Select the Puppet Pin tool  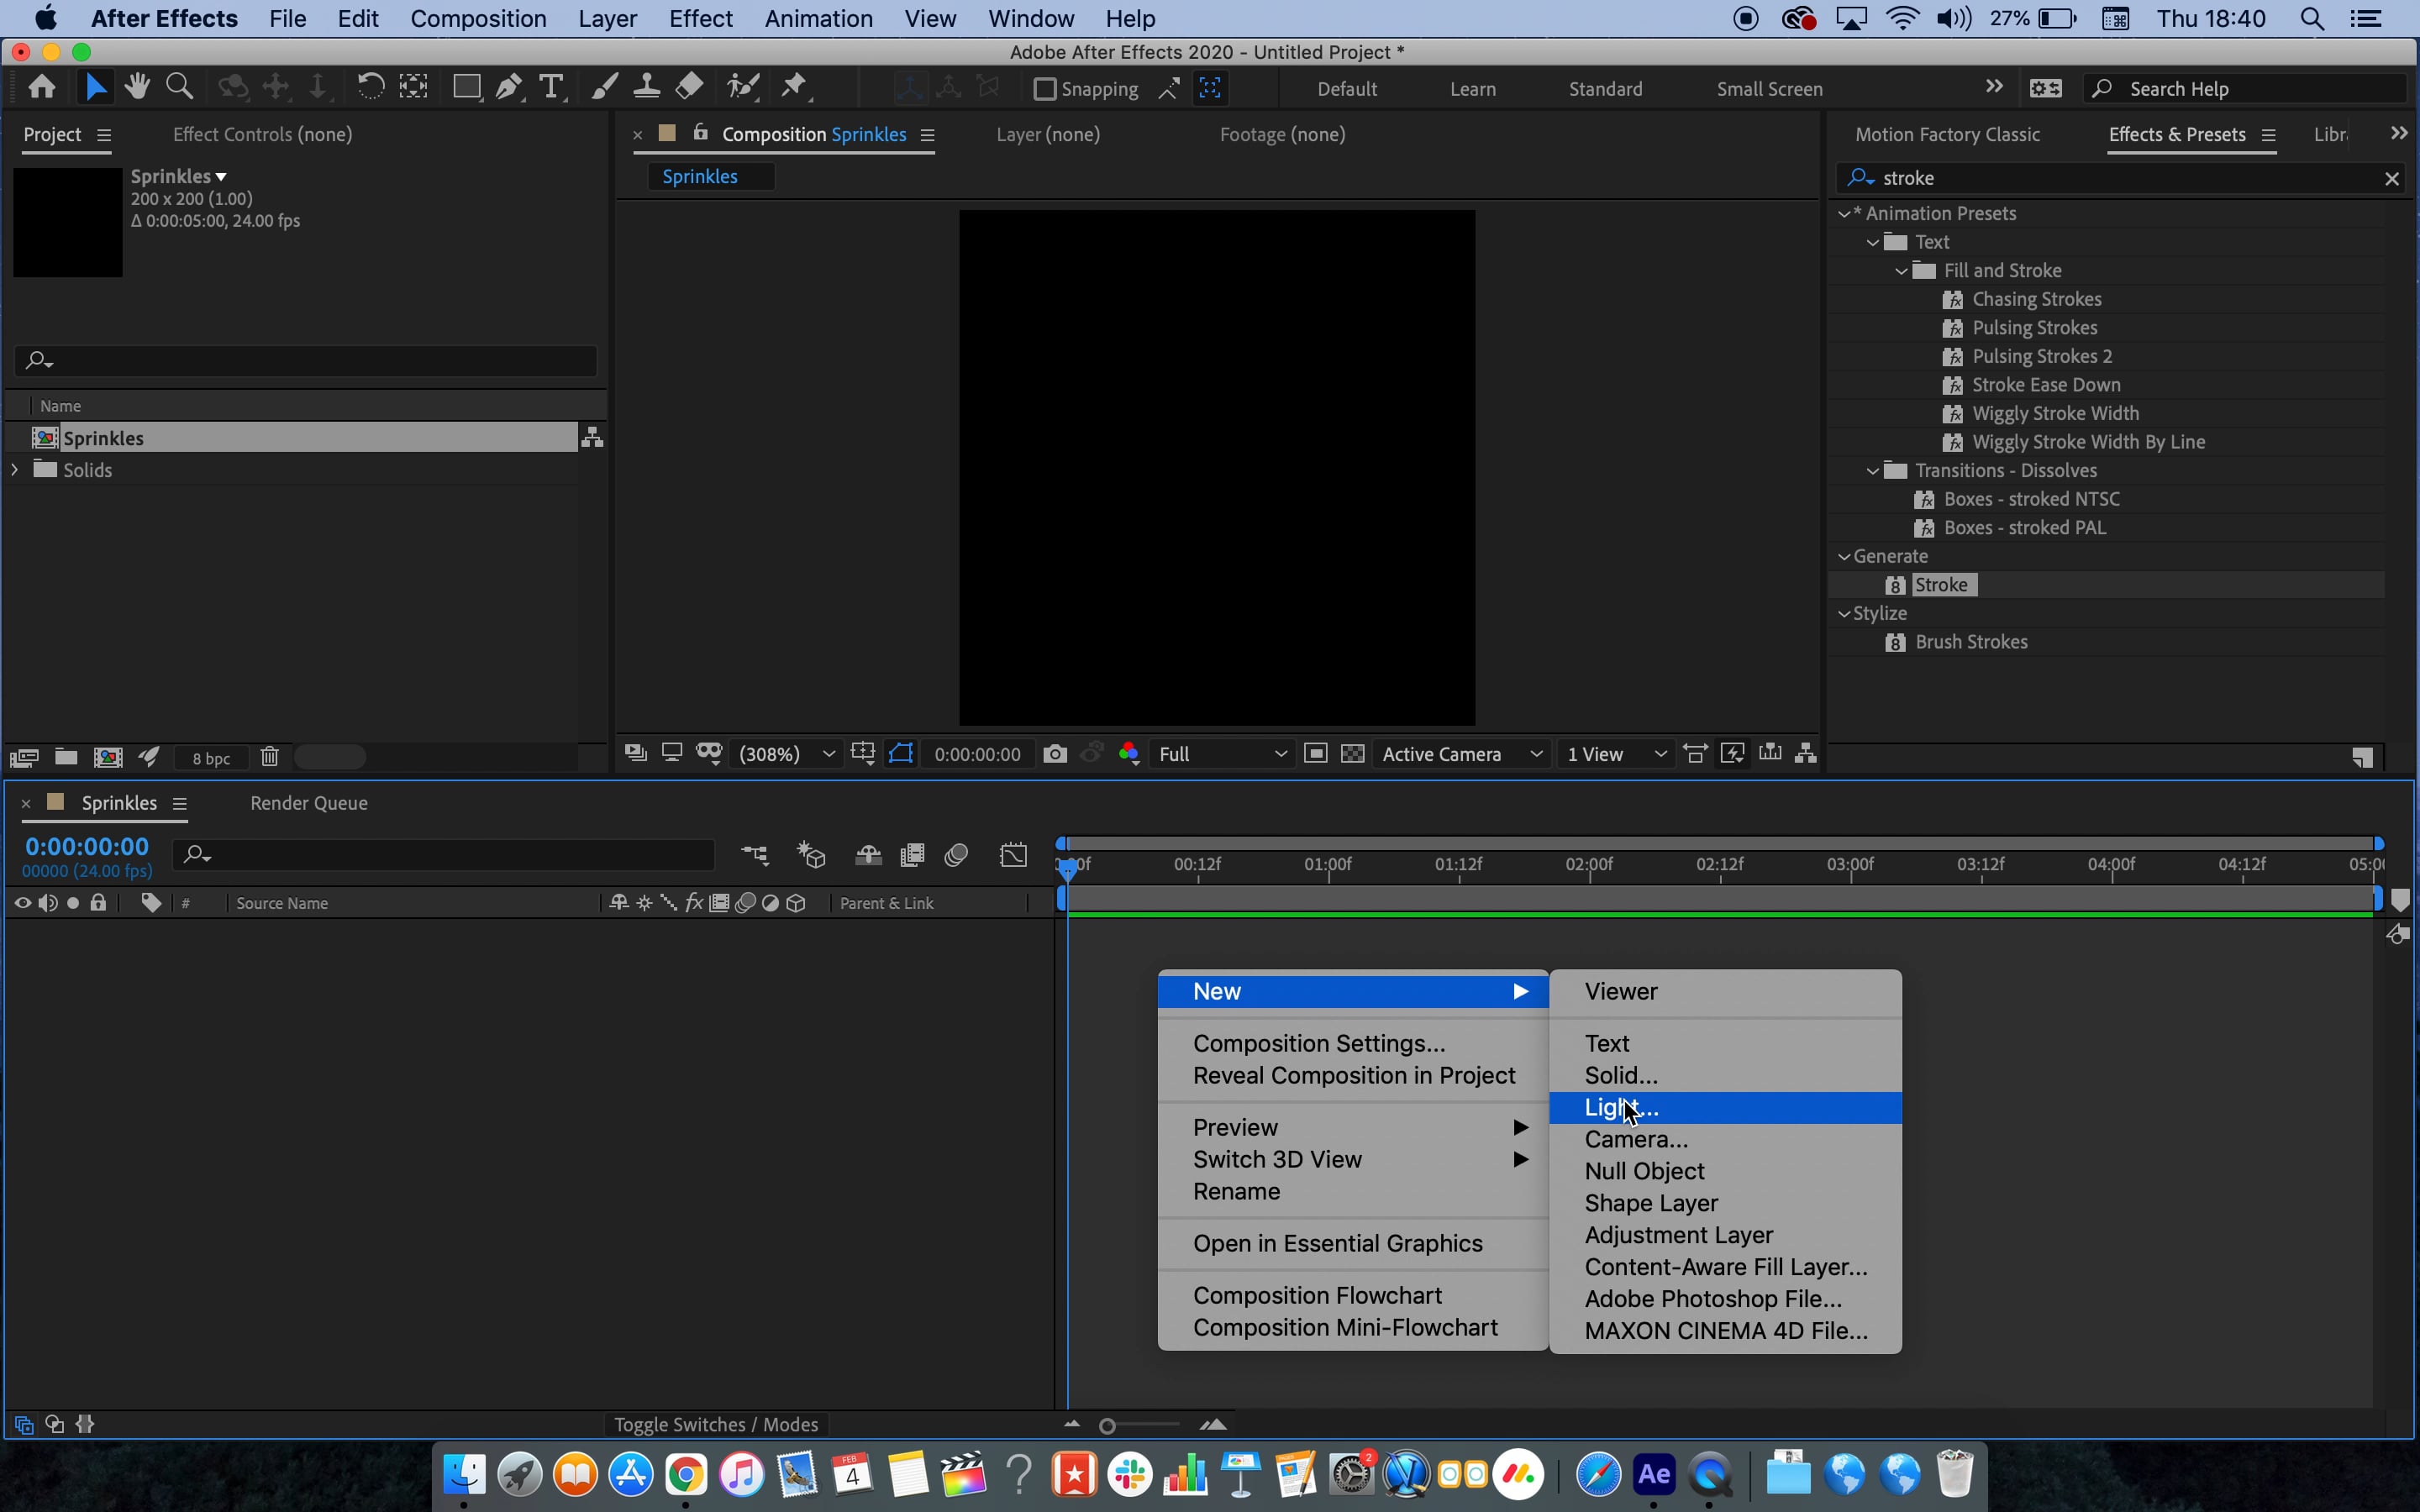(795, 88)
